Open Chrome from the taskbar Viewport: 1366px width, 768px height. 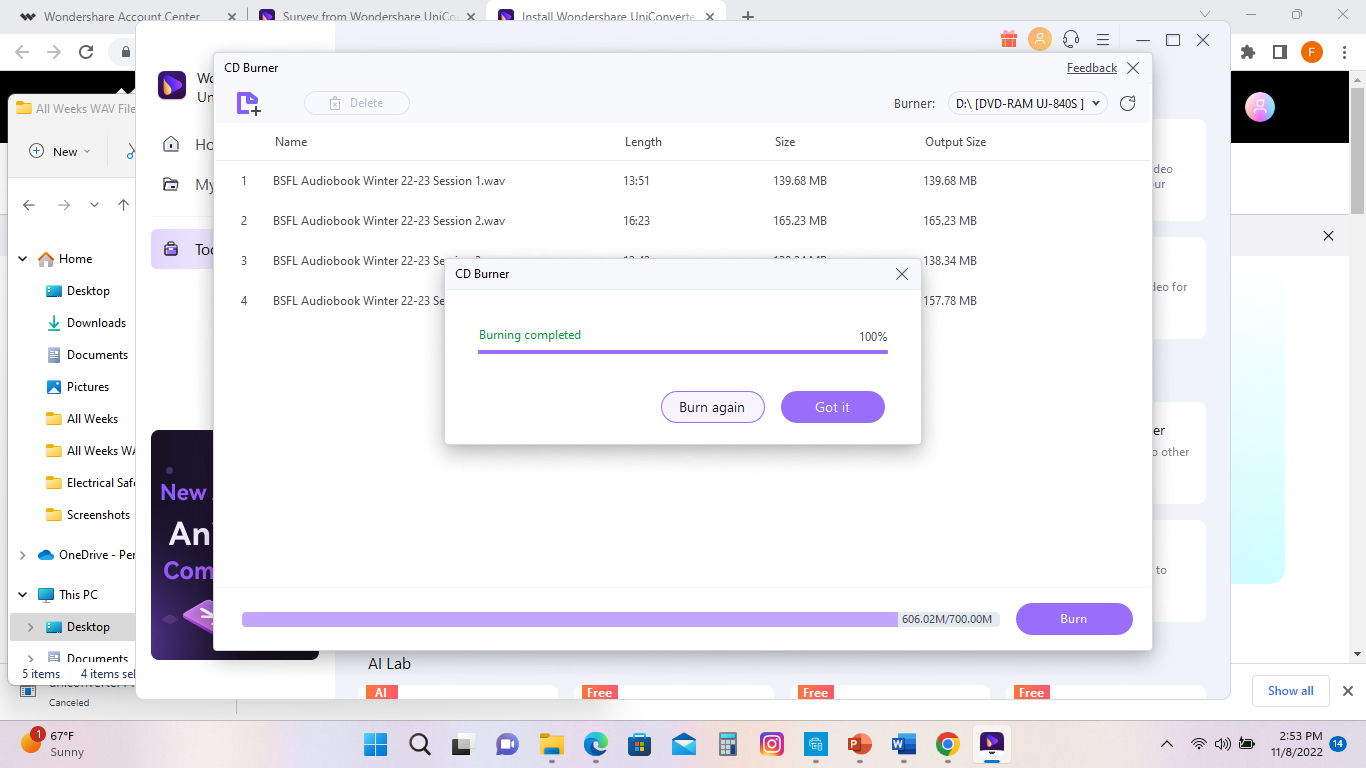947,744
